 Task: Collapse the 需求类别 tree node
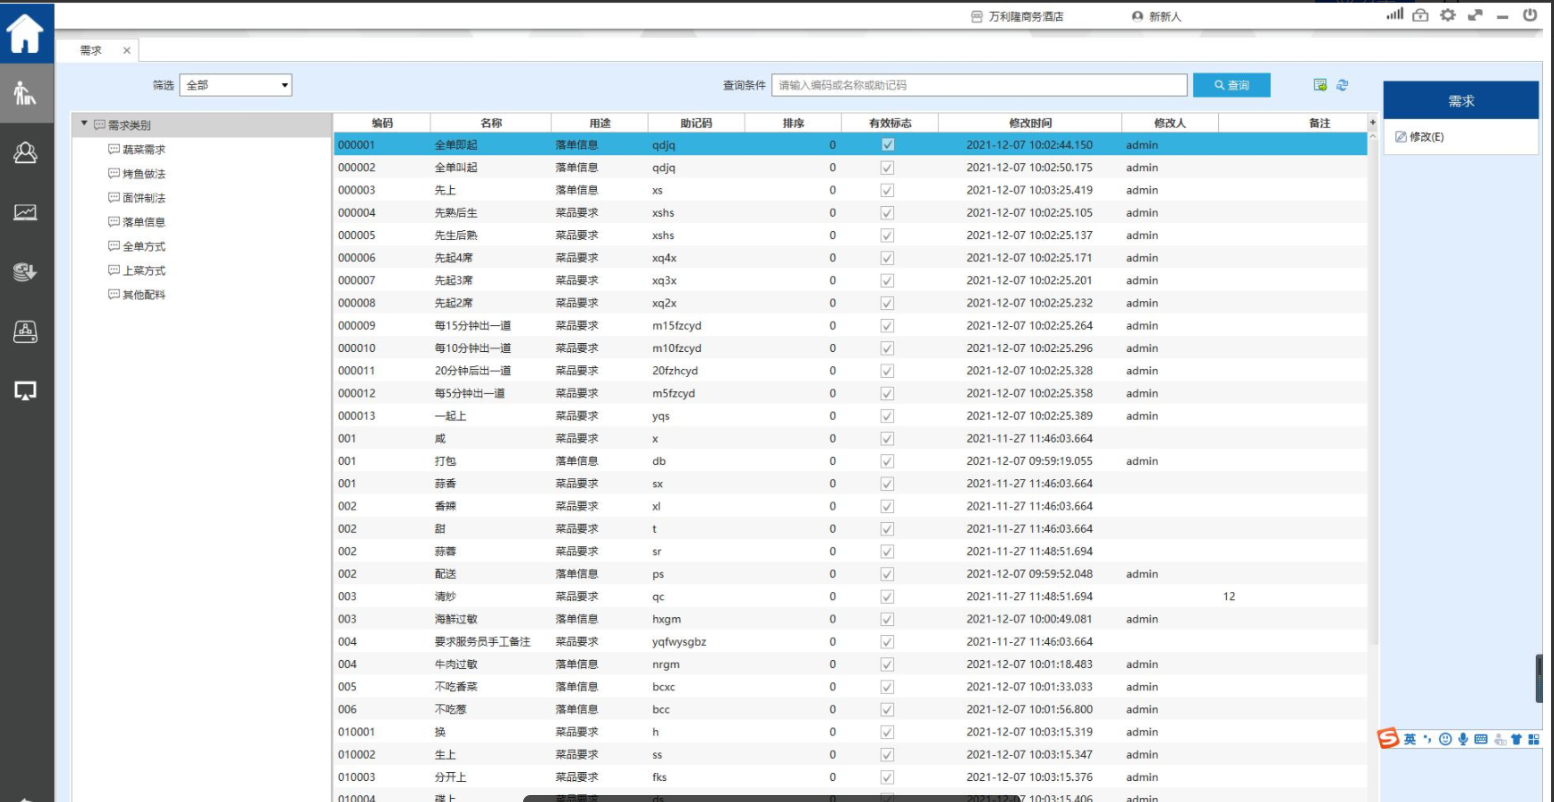(85, 124)
